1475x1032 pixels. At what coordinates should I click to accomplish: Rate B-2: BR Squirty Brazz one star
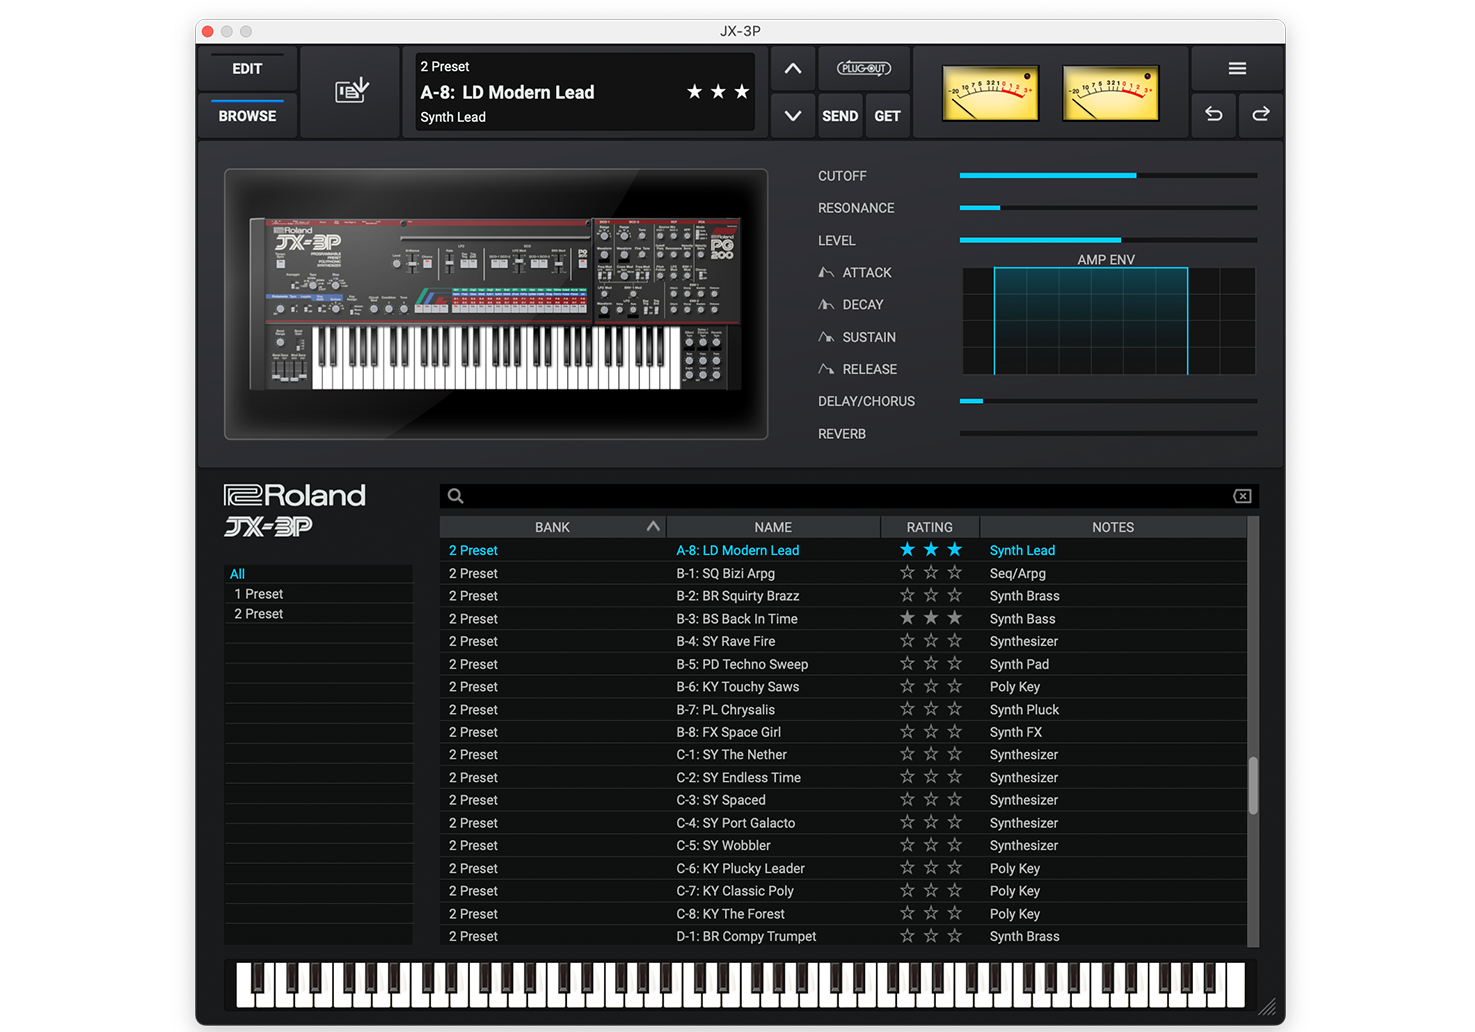(907, 595)
